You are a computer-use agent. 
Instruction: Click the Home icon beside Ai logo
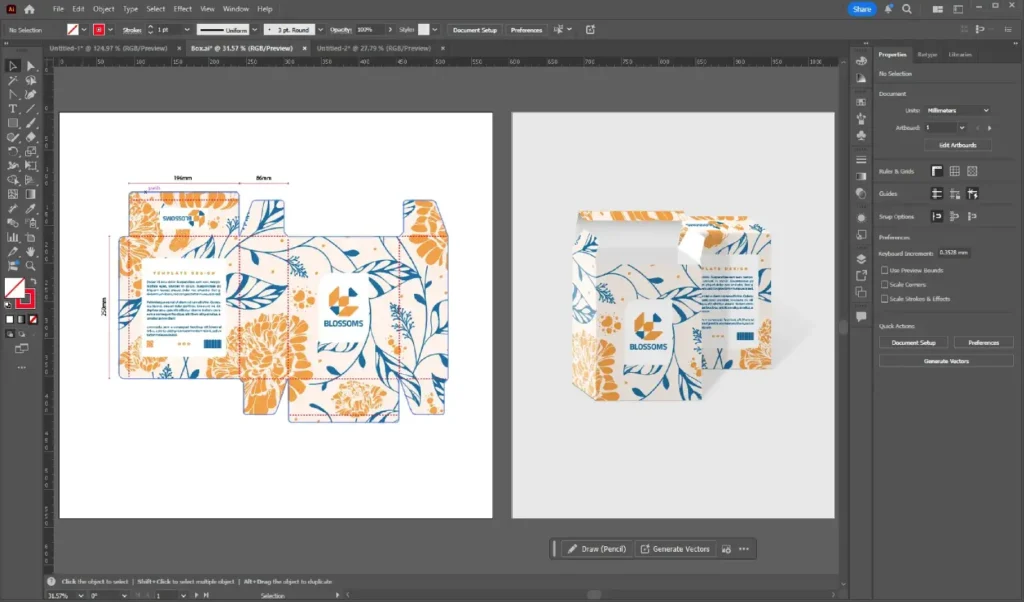(29, 9)
